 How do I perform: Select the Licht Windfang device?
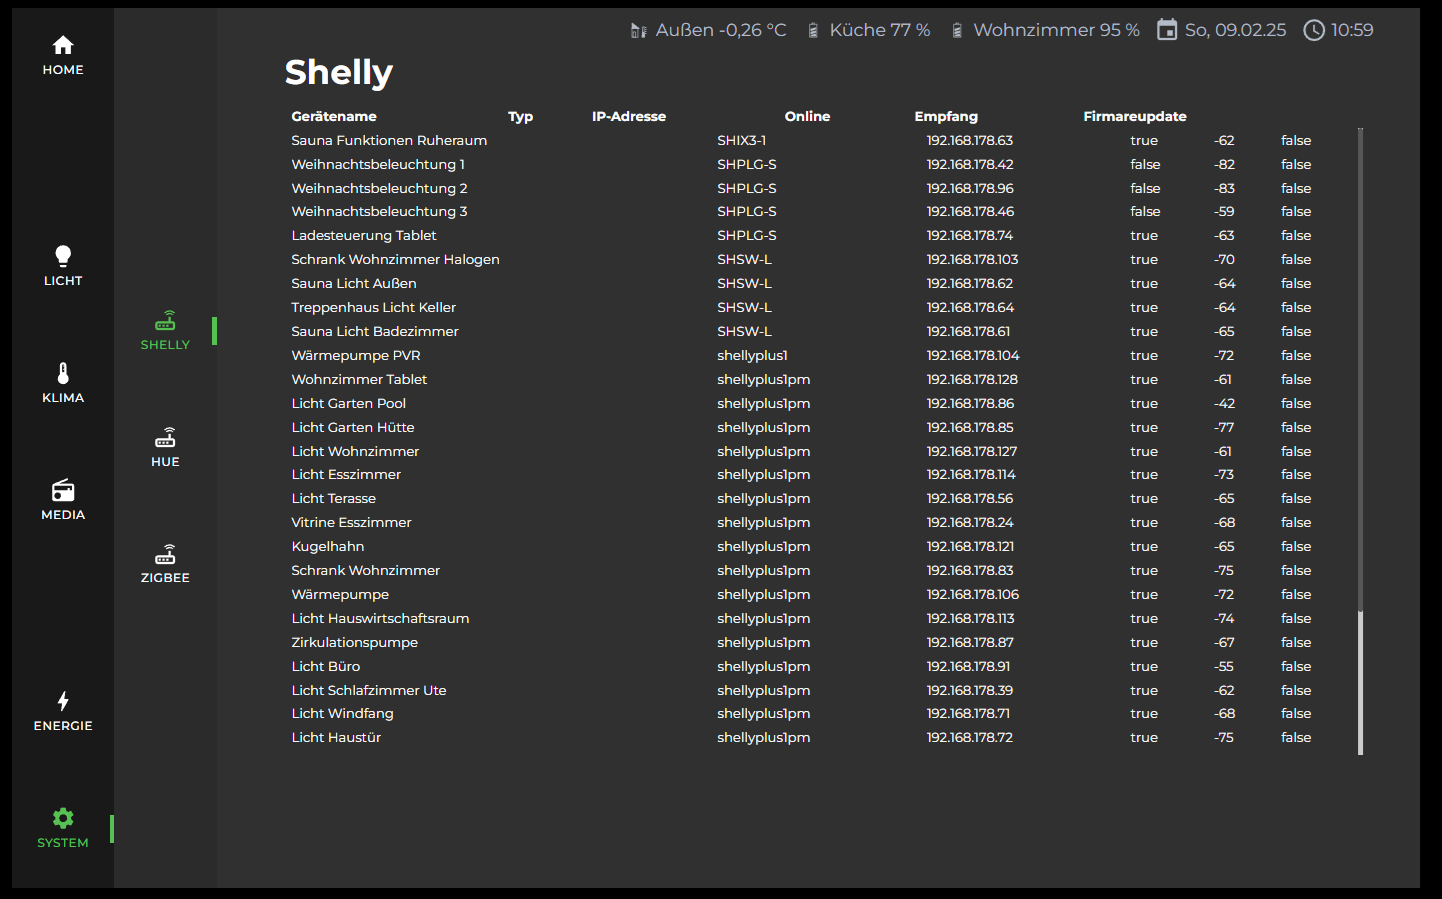(x=342, y=714)
